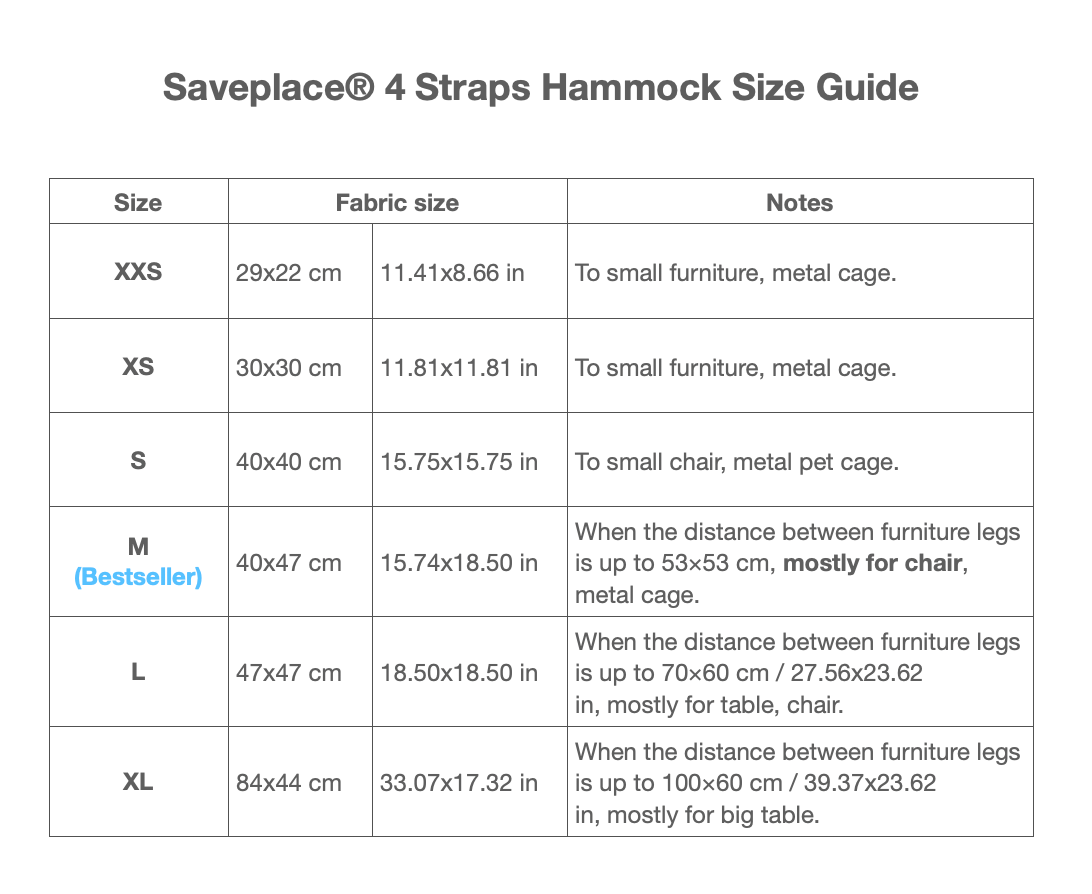Screen dimensions: 1092x894
Task: Click the 15.74x18.50 in cell
Action: tap(459, 563)
